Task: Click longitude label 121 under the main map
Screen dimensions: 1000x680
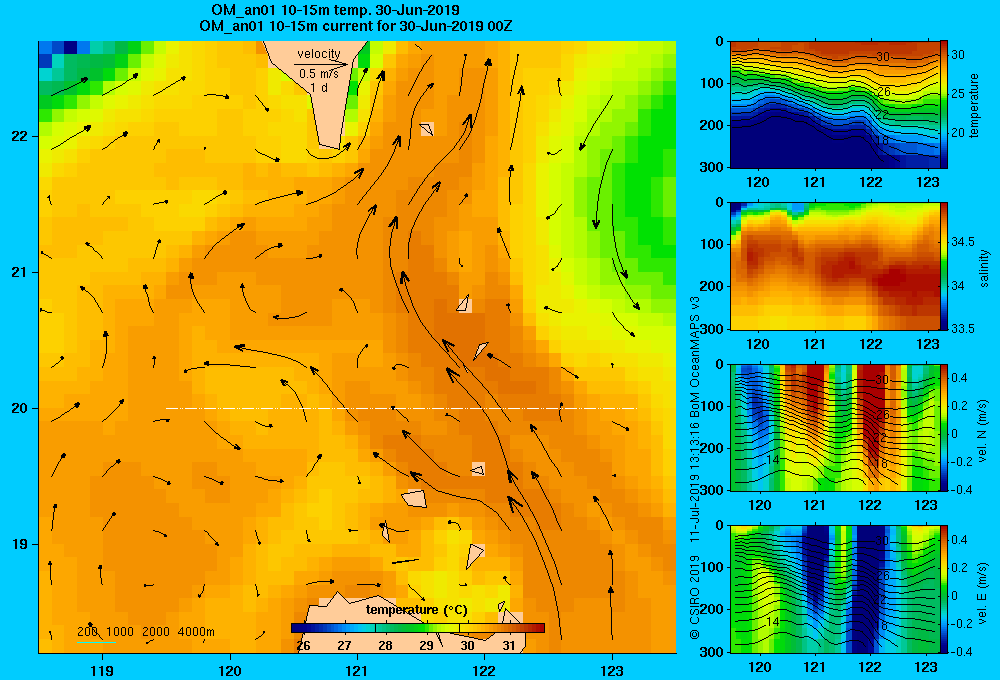Action: pyautogui.click(x=357, y=670)
